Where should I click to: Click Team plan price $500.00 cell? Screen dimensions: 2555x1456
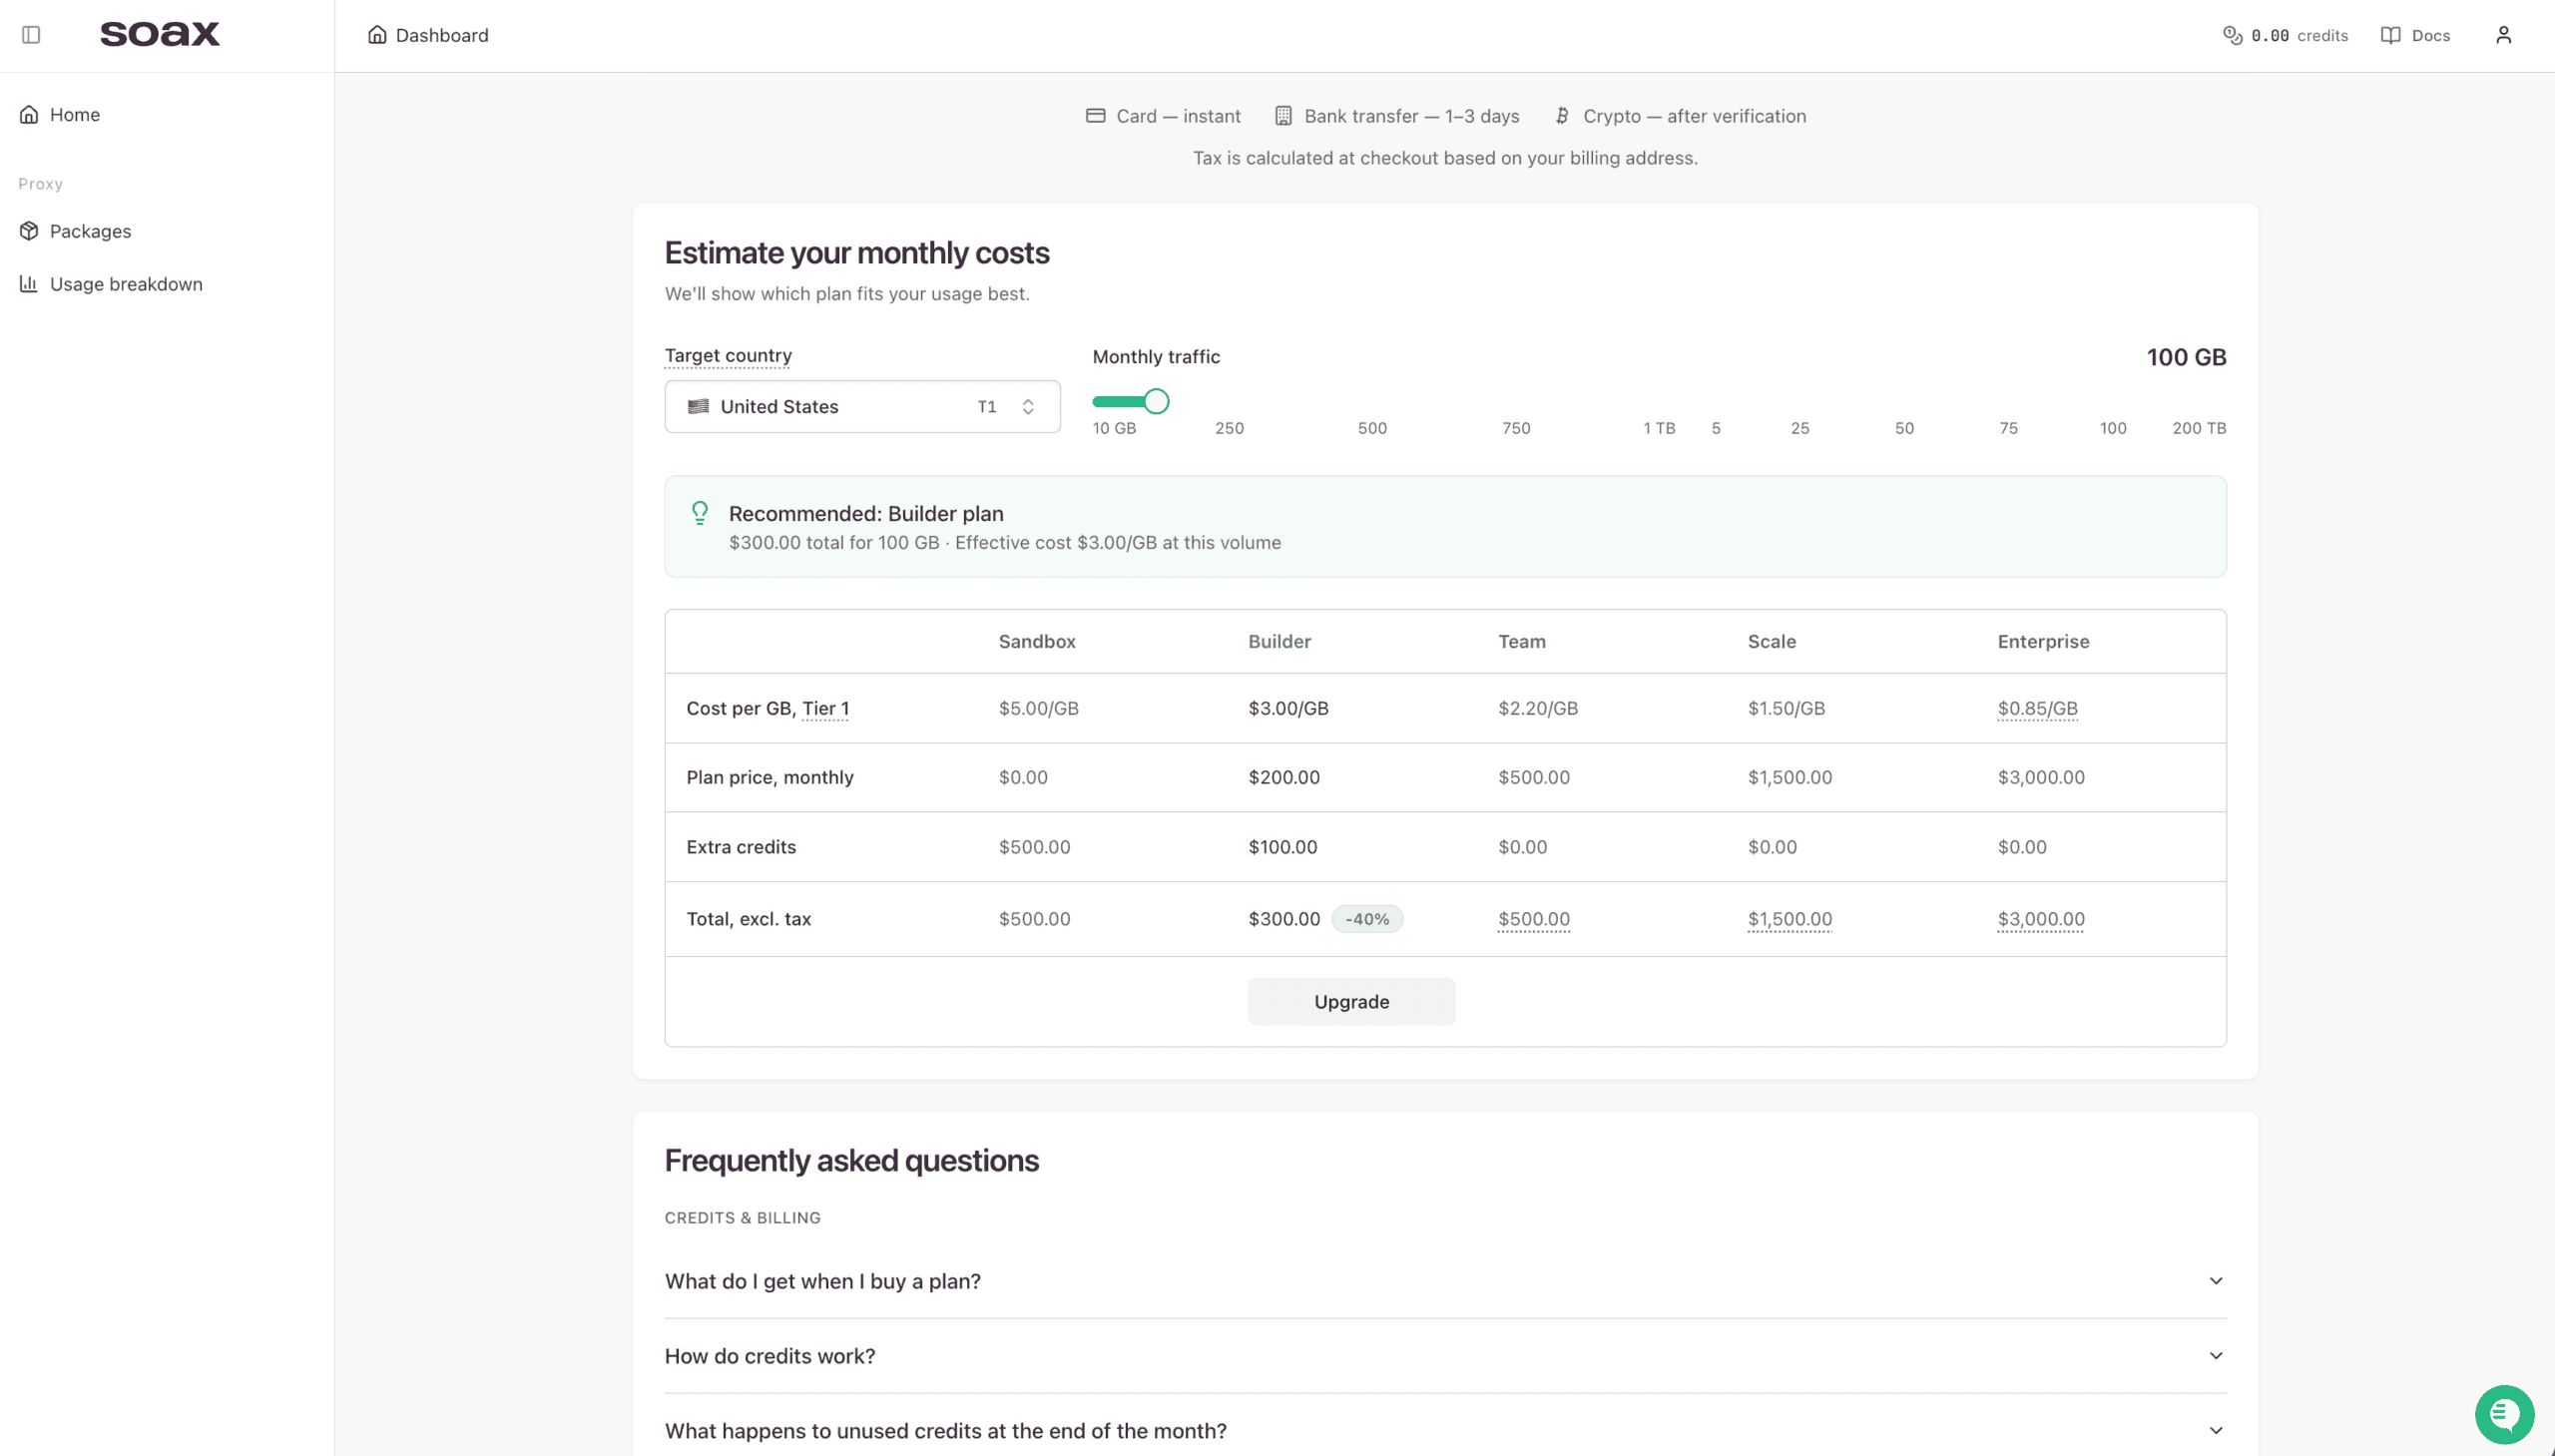click(1533, 777)
